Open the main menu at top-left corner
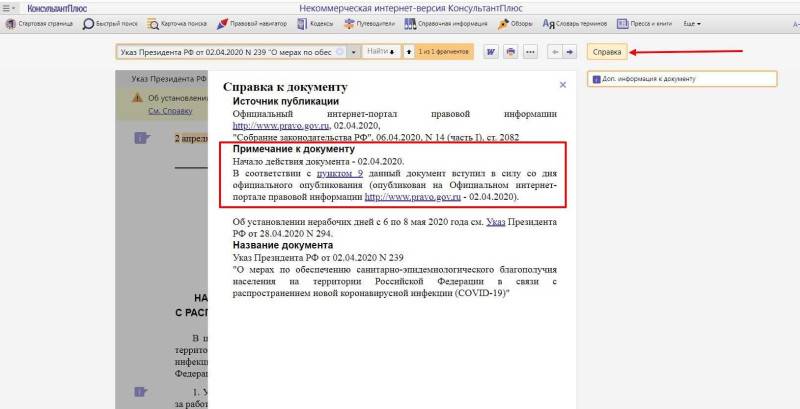The height and width of the screenshot is (409, 800). coord(9,8)
